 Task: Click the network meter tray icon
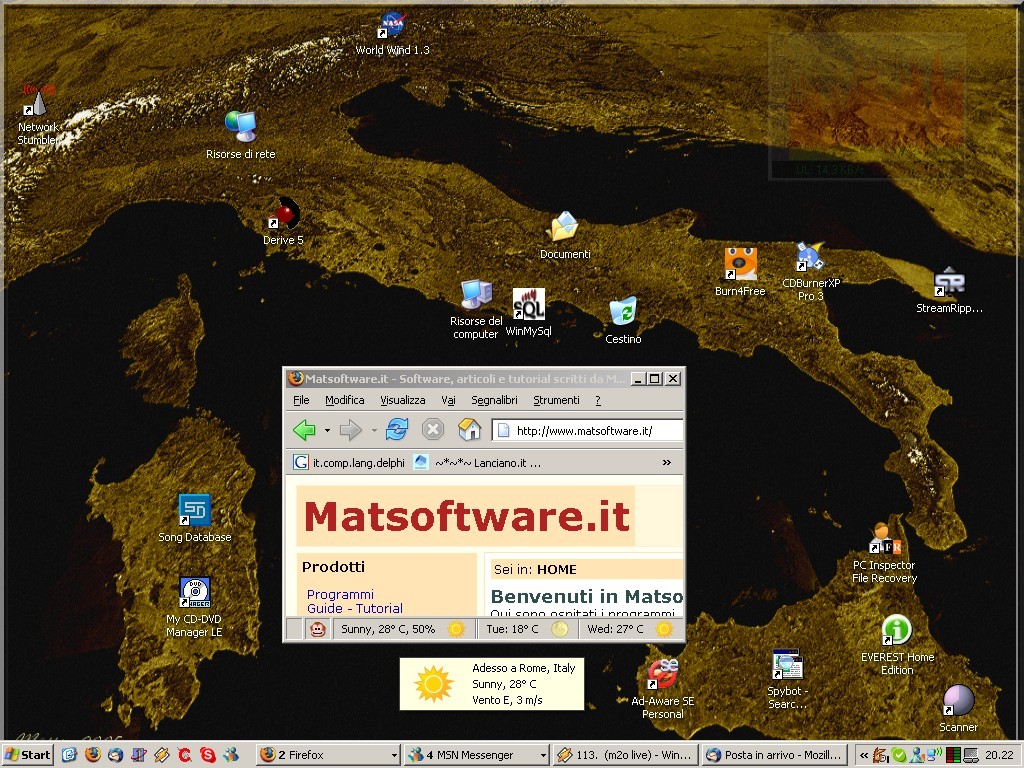pos(953,755)
